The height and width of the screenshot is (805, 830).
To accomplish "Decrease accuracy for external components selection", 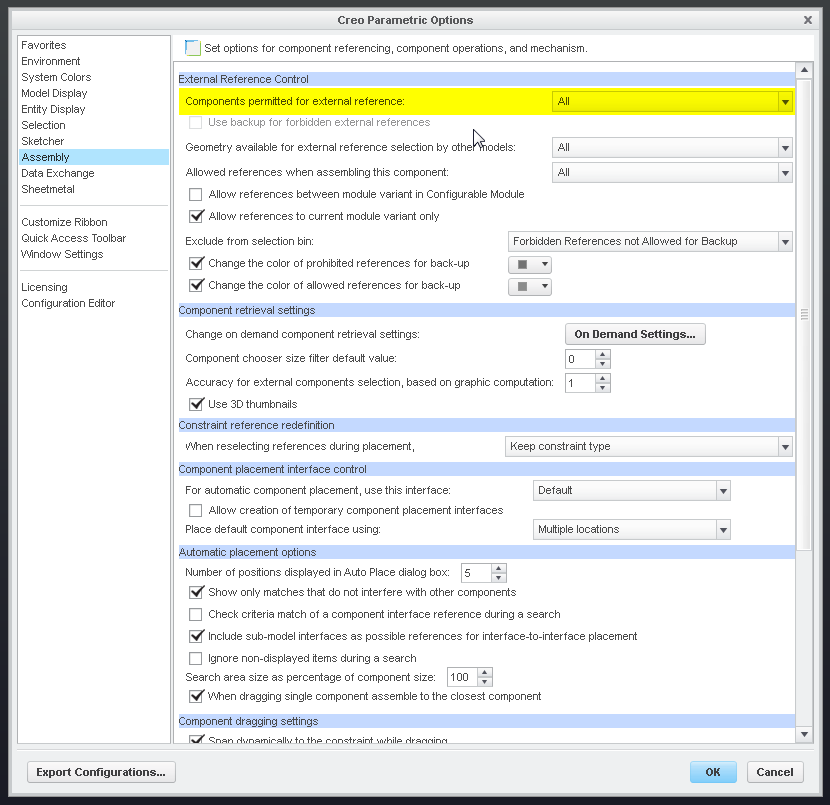I will click(602, 388).
